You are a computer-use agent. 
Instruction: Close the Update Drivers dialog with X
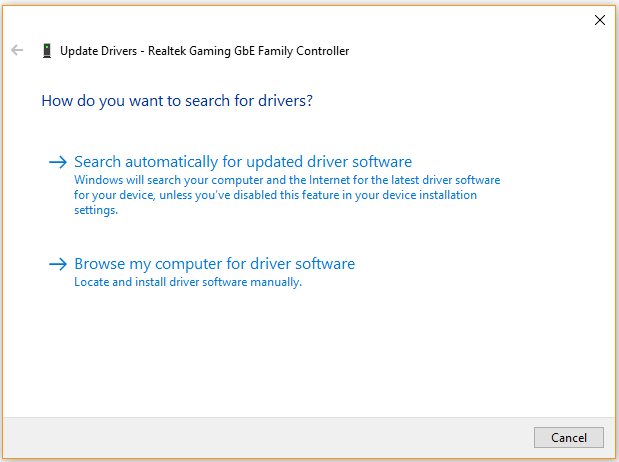pos(600,20)
